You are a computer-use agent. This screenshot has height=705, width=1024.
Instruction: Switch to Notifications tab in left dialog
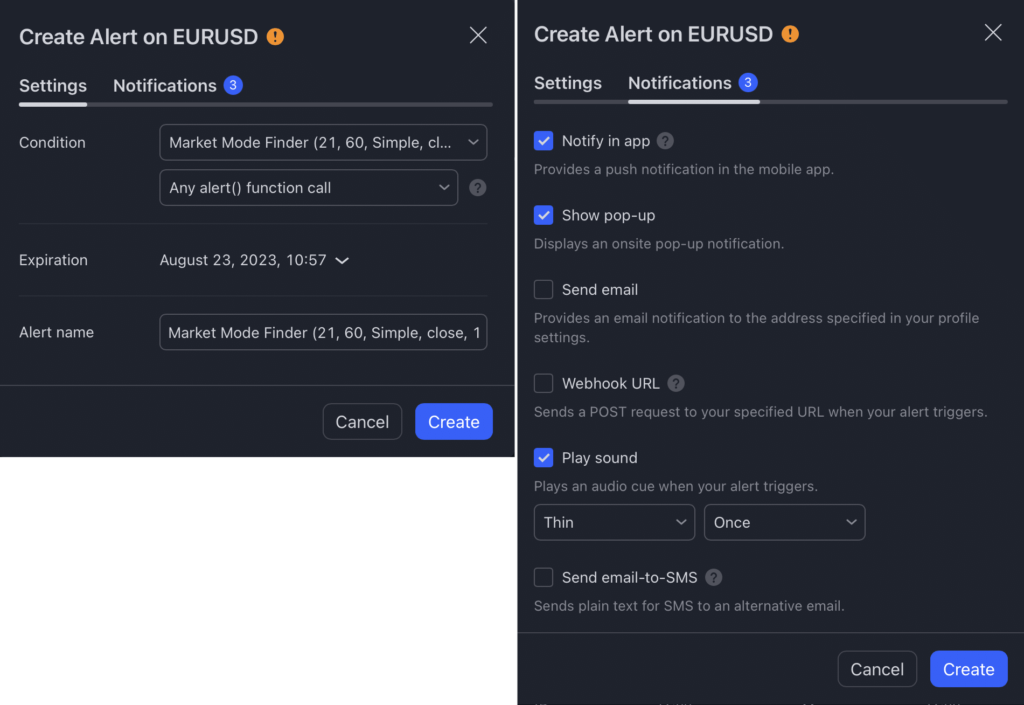coord(165,86)
